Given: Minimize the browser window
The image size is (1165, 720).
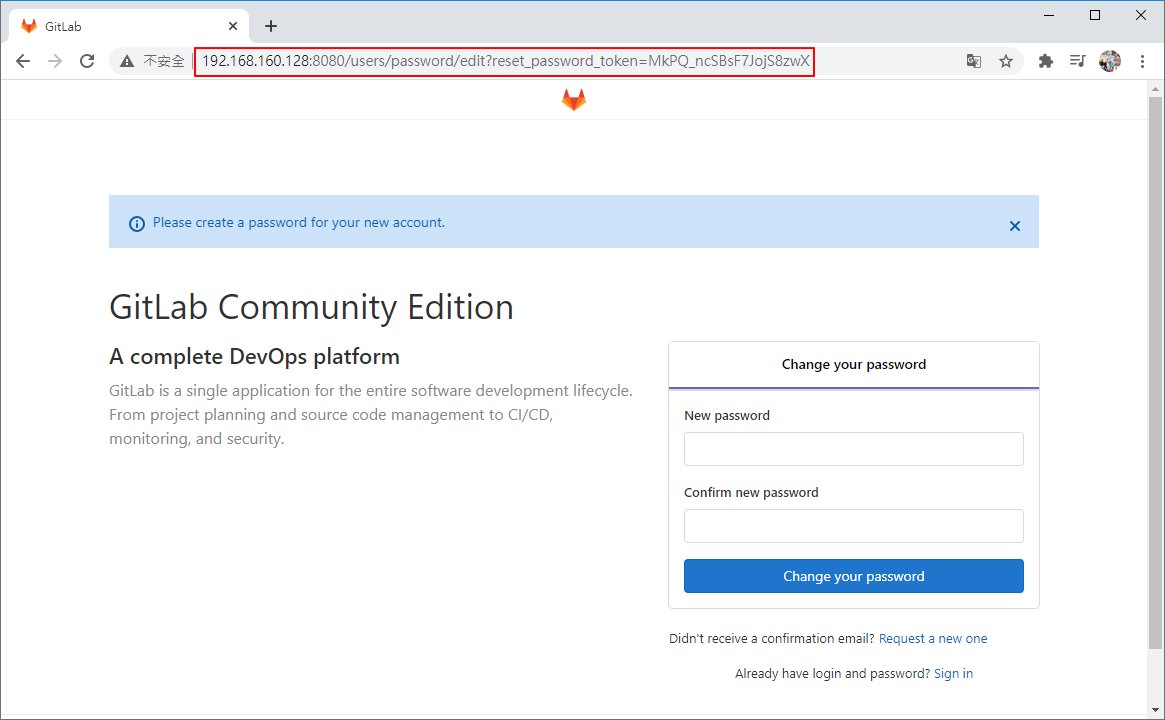Looking at the screenshot, I should 1049,15.
